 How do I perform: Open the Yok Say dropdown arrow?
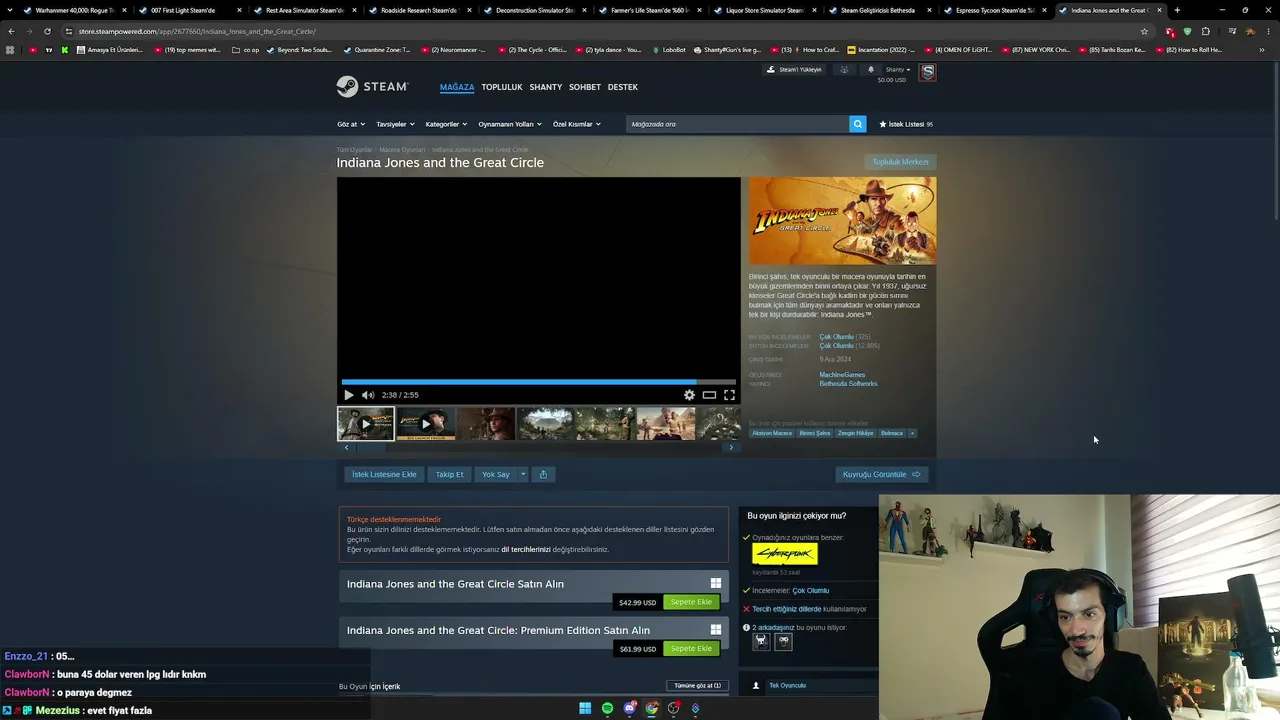pyautogui.click(x=522, y=474)
